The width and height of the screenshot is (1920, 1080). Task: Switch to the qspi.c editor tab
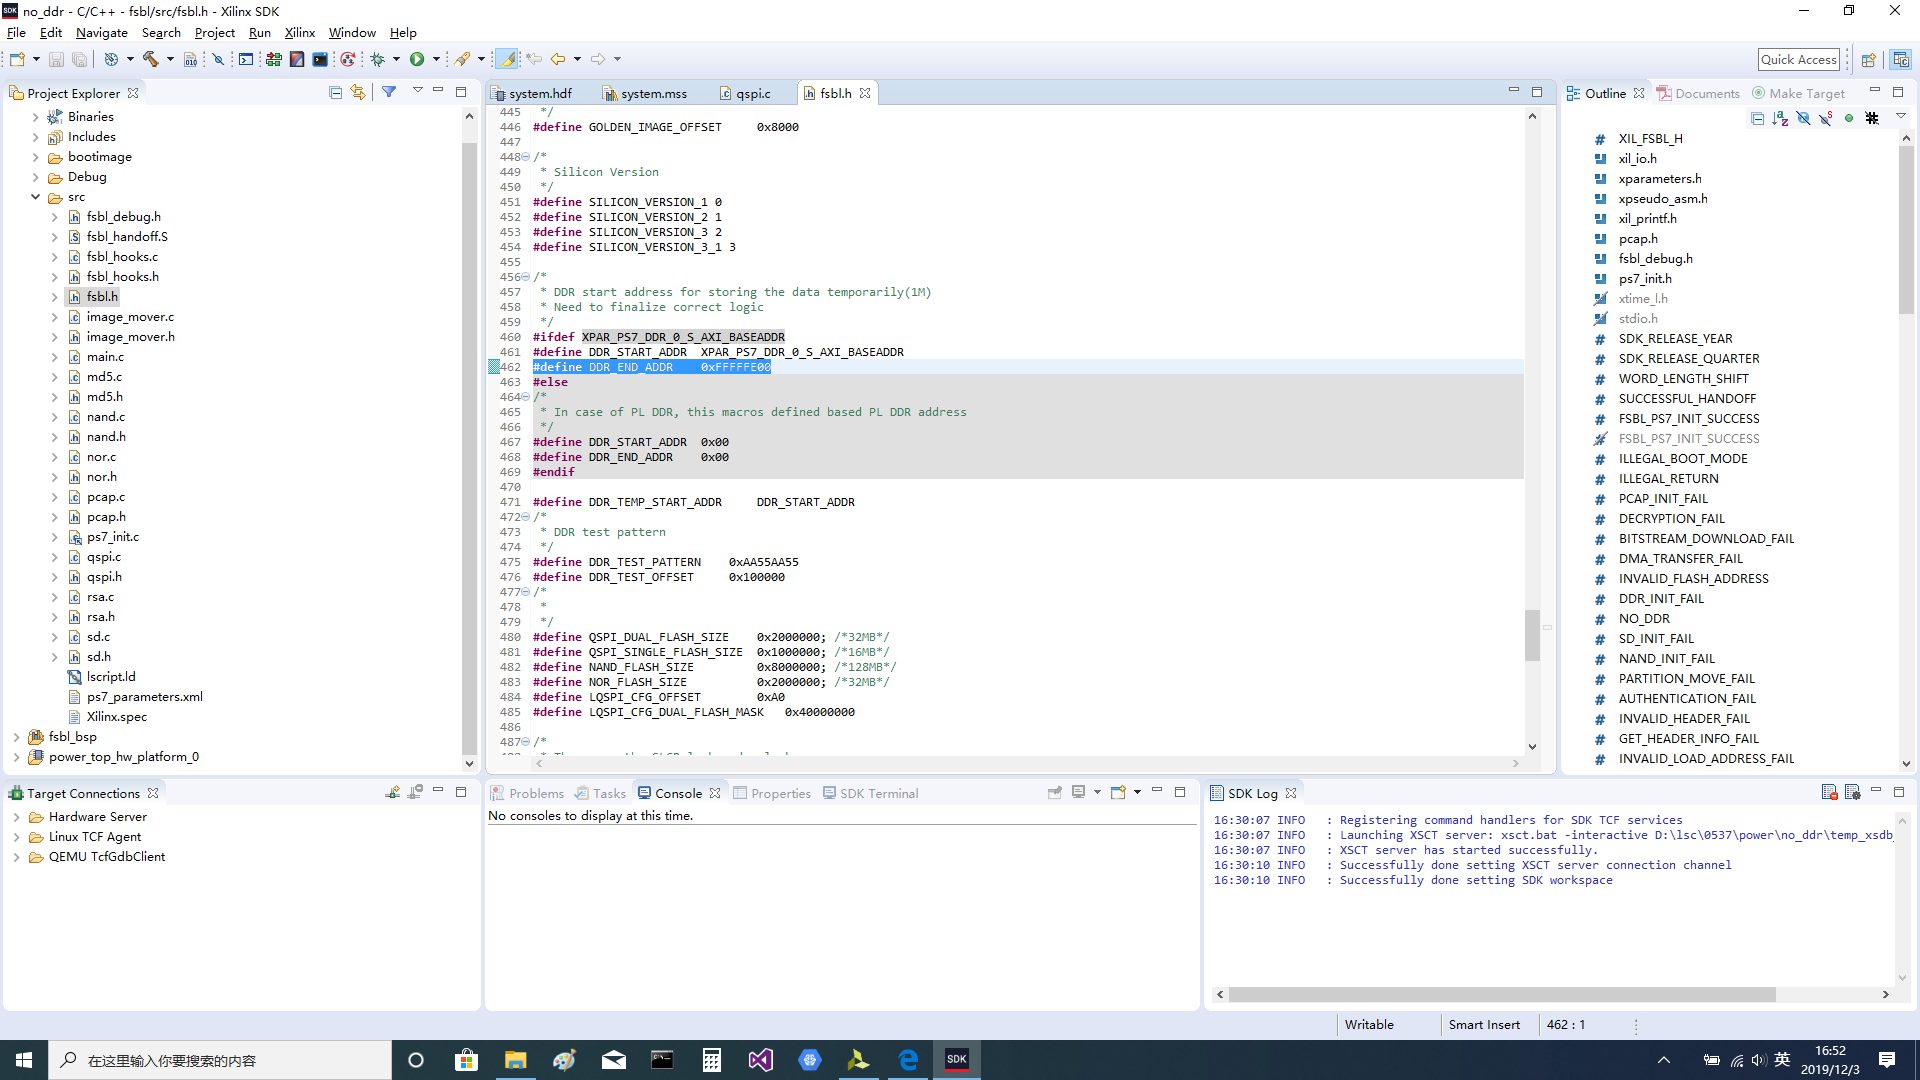[x=752, y=93]
